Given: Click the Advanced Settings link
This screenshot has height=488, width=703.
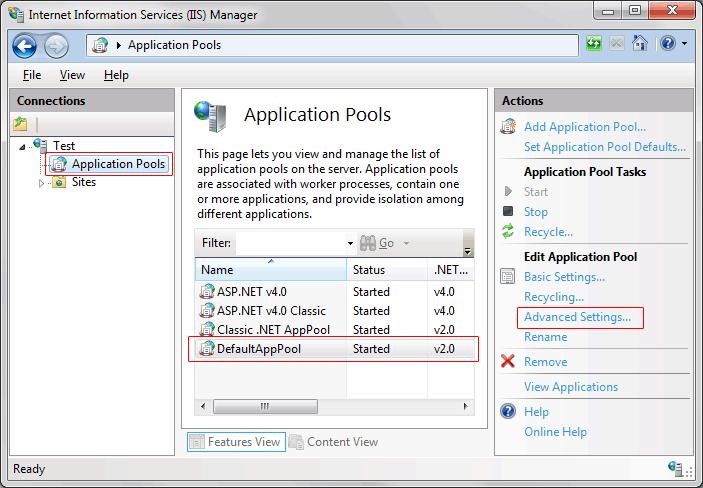Looking at the screenshot, I should [x=577, y=317].
